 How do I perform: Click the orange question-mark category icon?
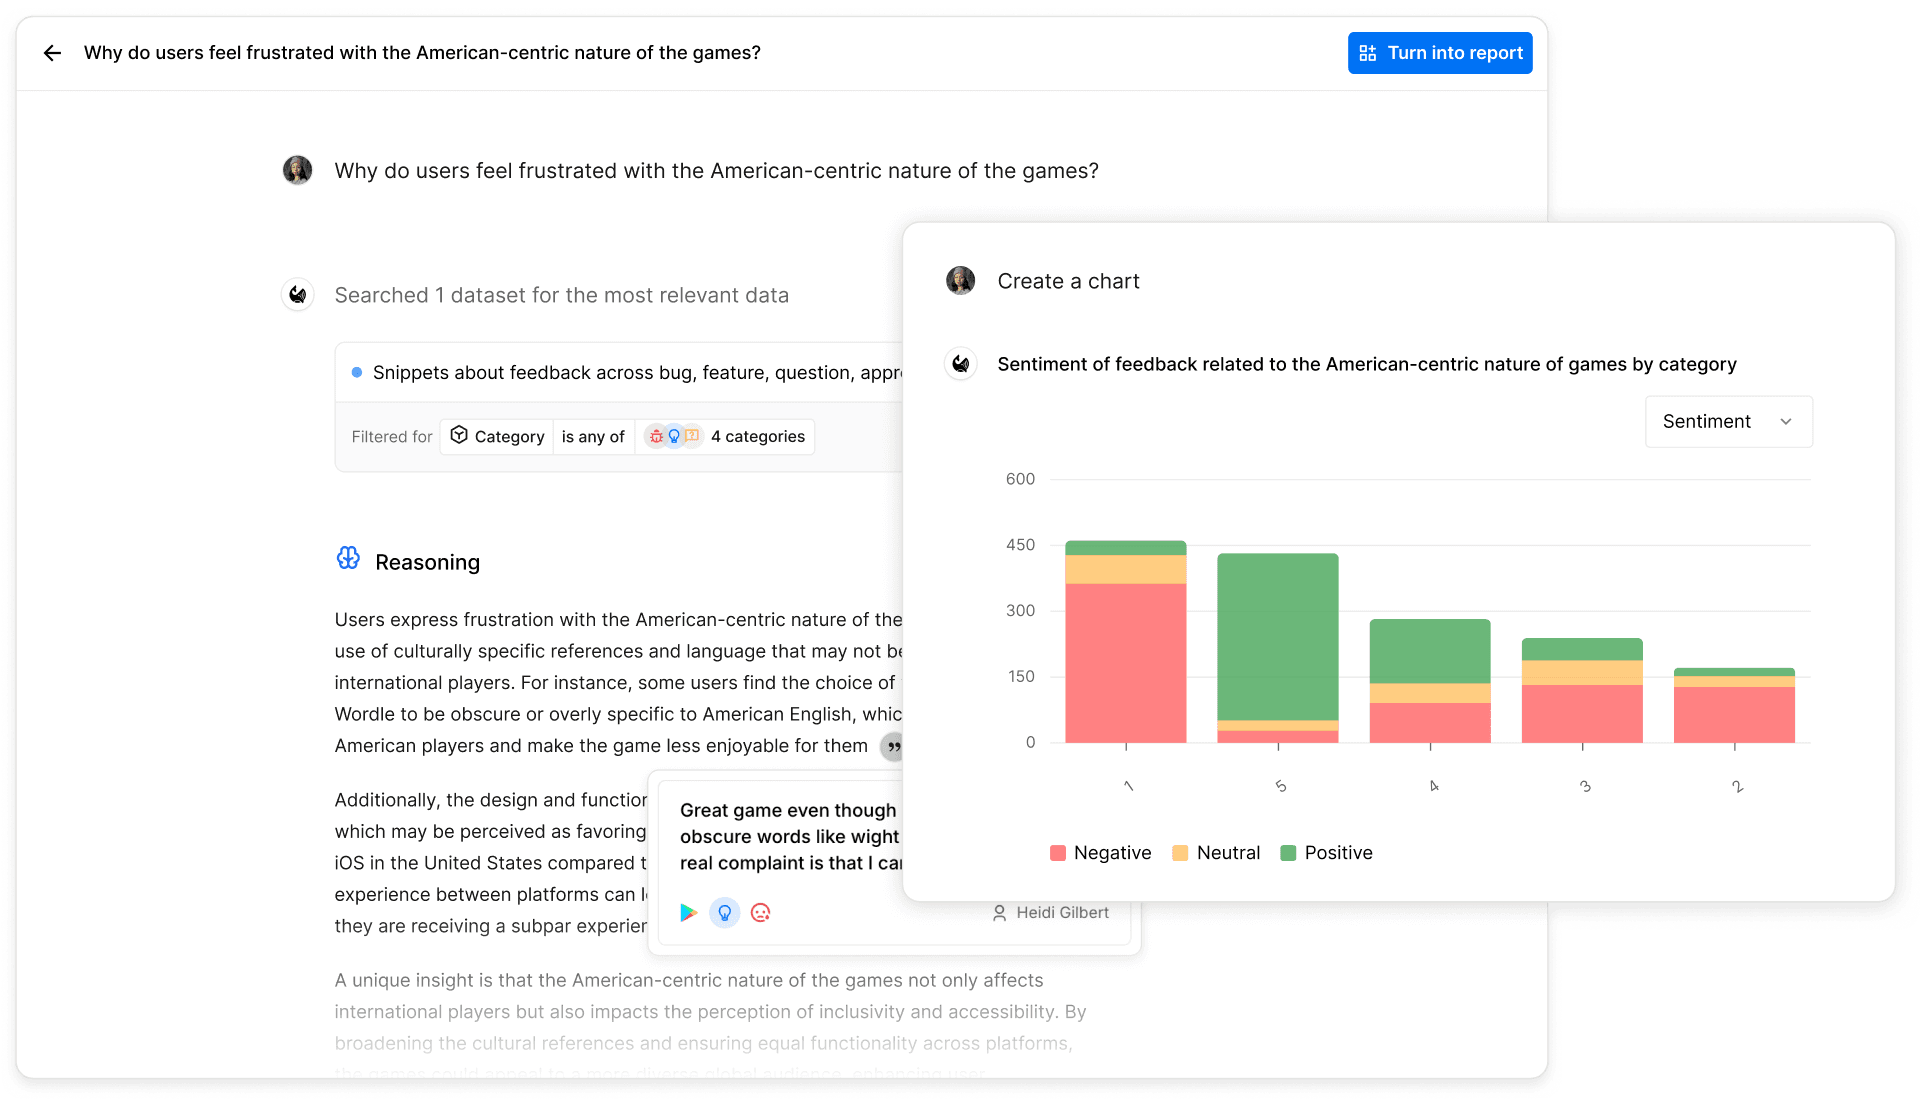[x=692, y=435]
